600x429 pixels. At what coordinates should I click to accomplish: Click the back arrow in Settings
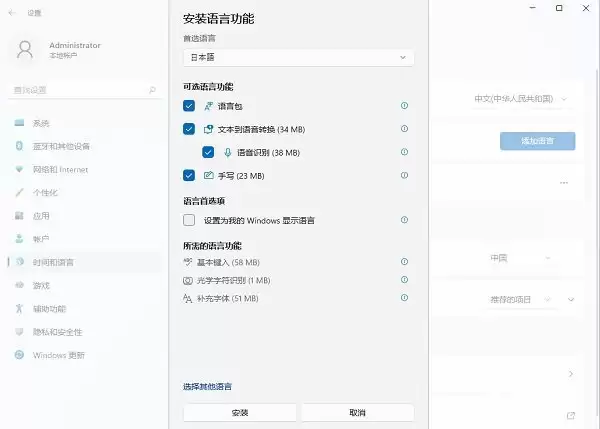(12, 13)
